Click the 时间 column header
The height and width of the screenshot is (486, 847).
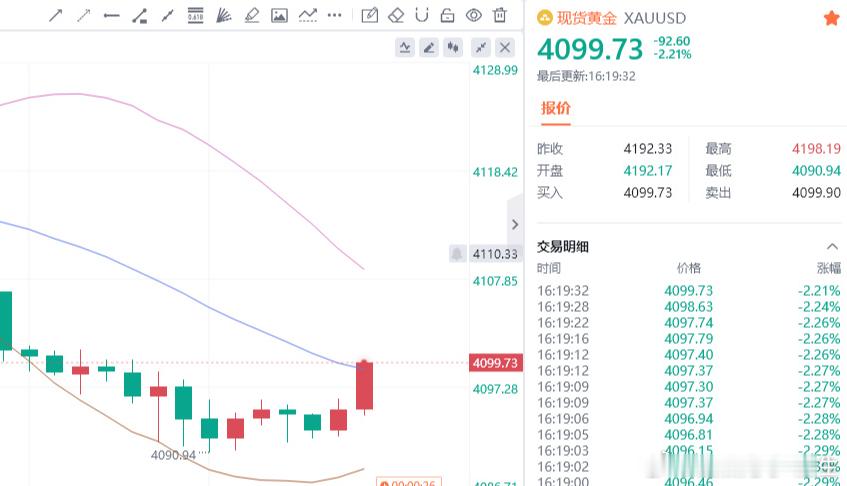pyautogui.click(x=548, y=268)
